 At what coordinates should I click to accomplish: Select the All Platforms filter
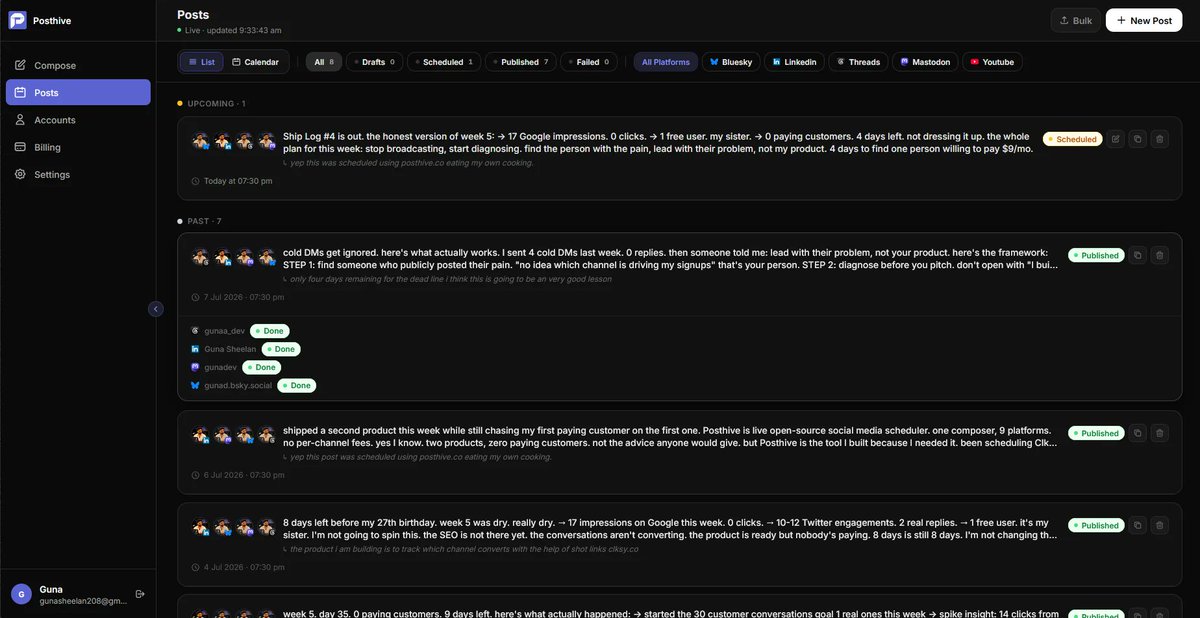[x=666, y=62]
